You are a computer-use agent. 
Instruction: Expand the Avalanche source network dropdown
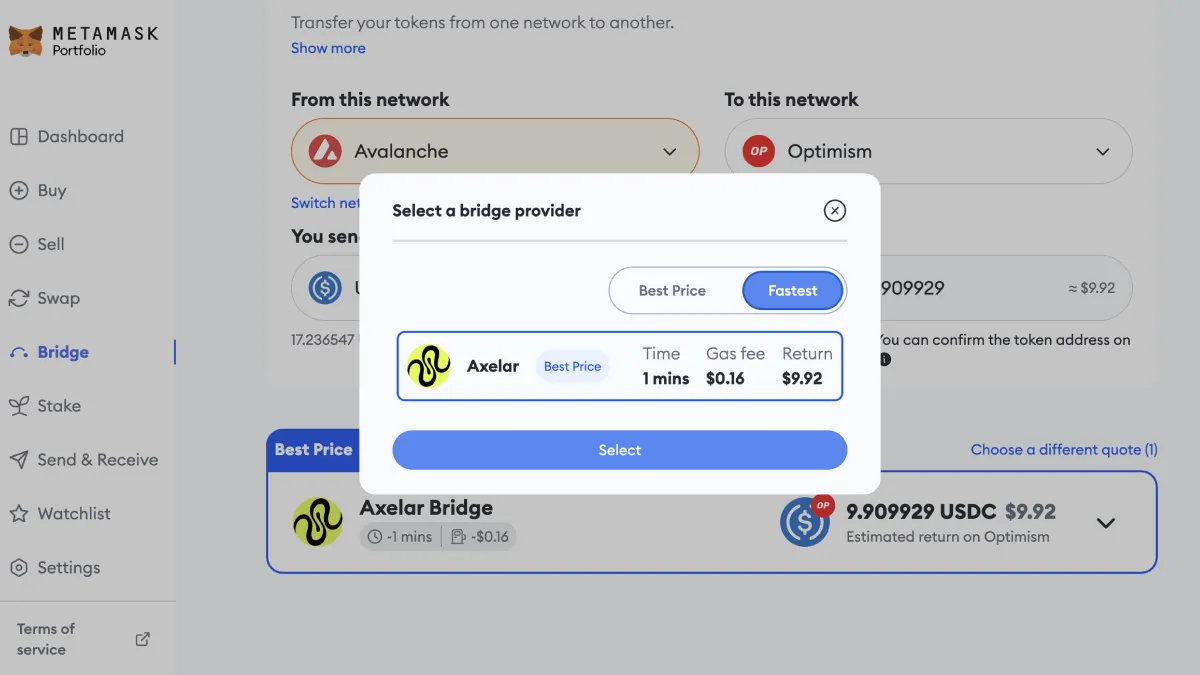click(x=495, y=152)
